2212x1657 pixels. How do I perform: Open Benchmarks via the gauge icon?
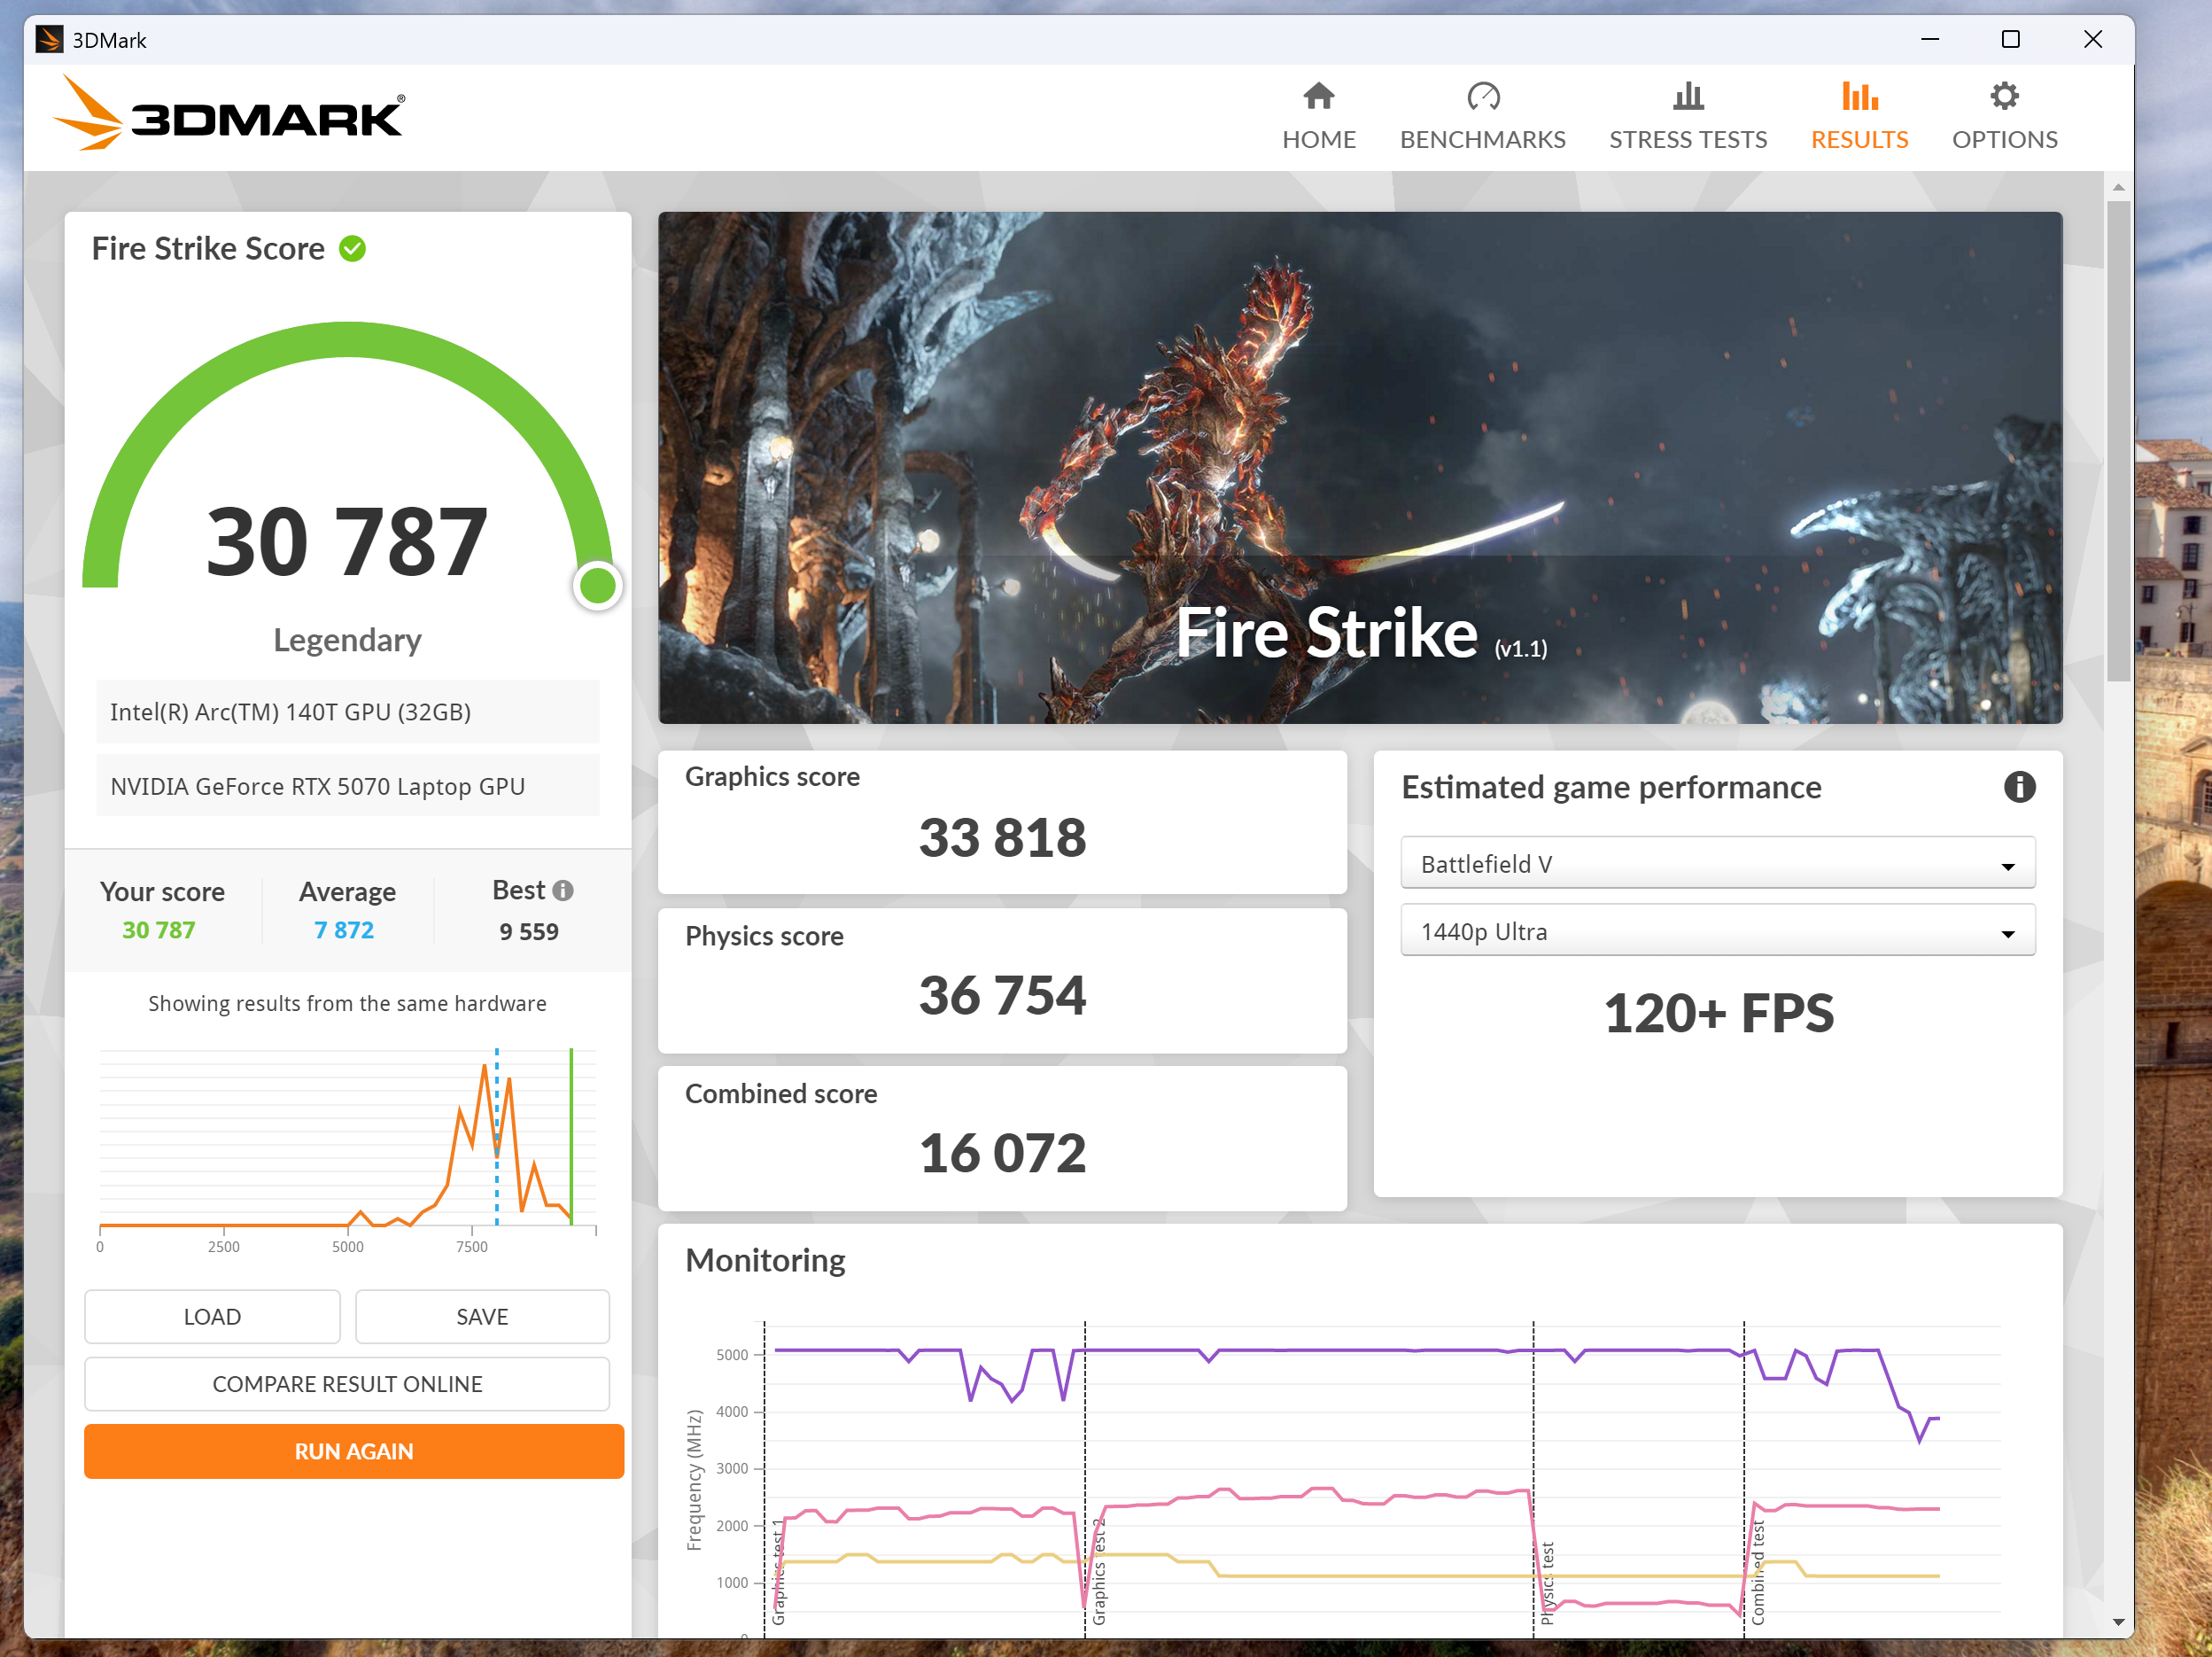pyautogui.click(x=1482, y=96)
